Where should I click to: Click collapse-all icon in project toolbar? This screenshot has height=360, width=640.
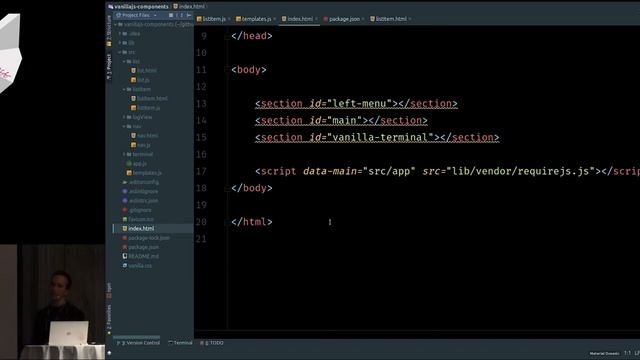(x=171, y=16)
